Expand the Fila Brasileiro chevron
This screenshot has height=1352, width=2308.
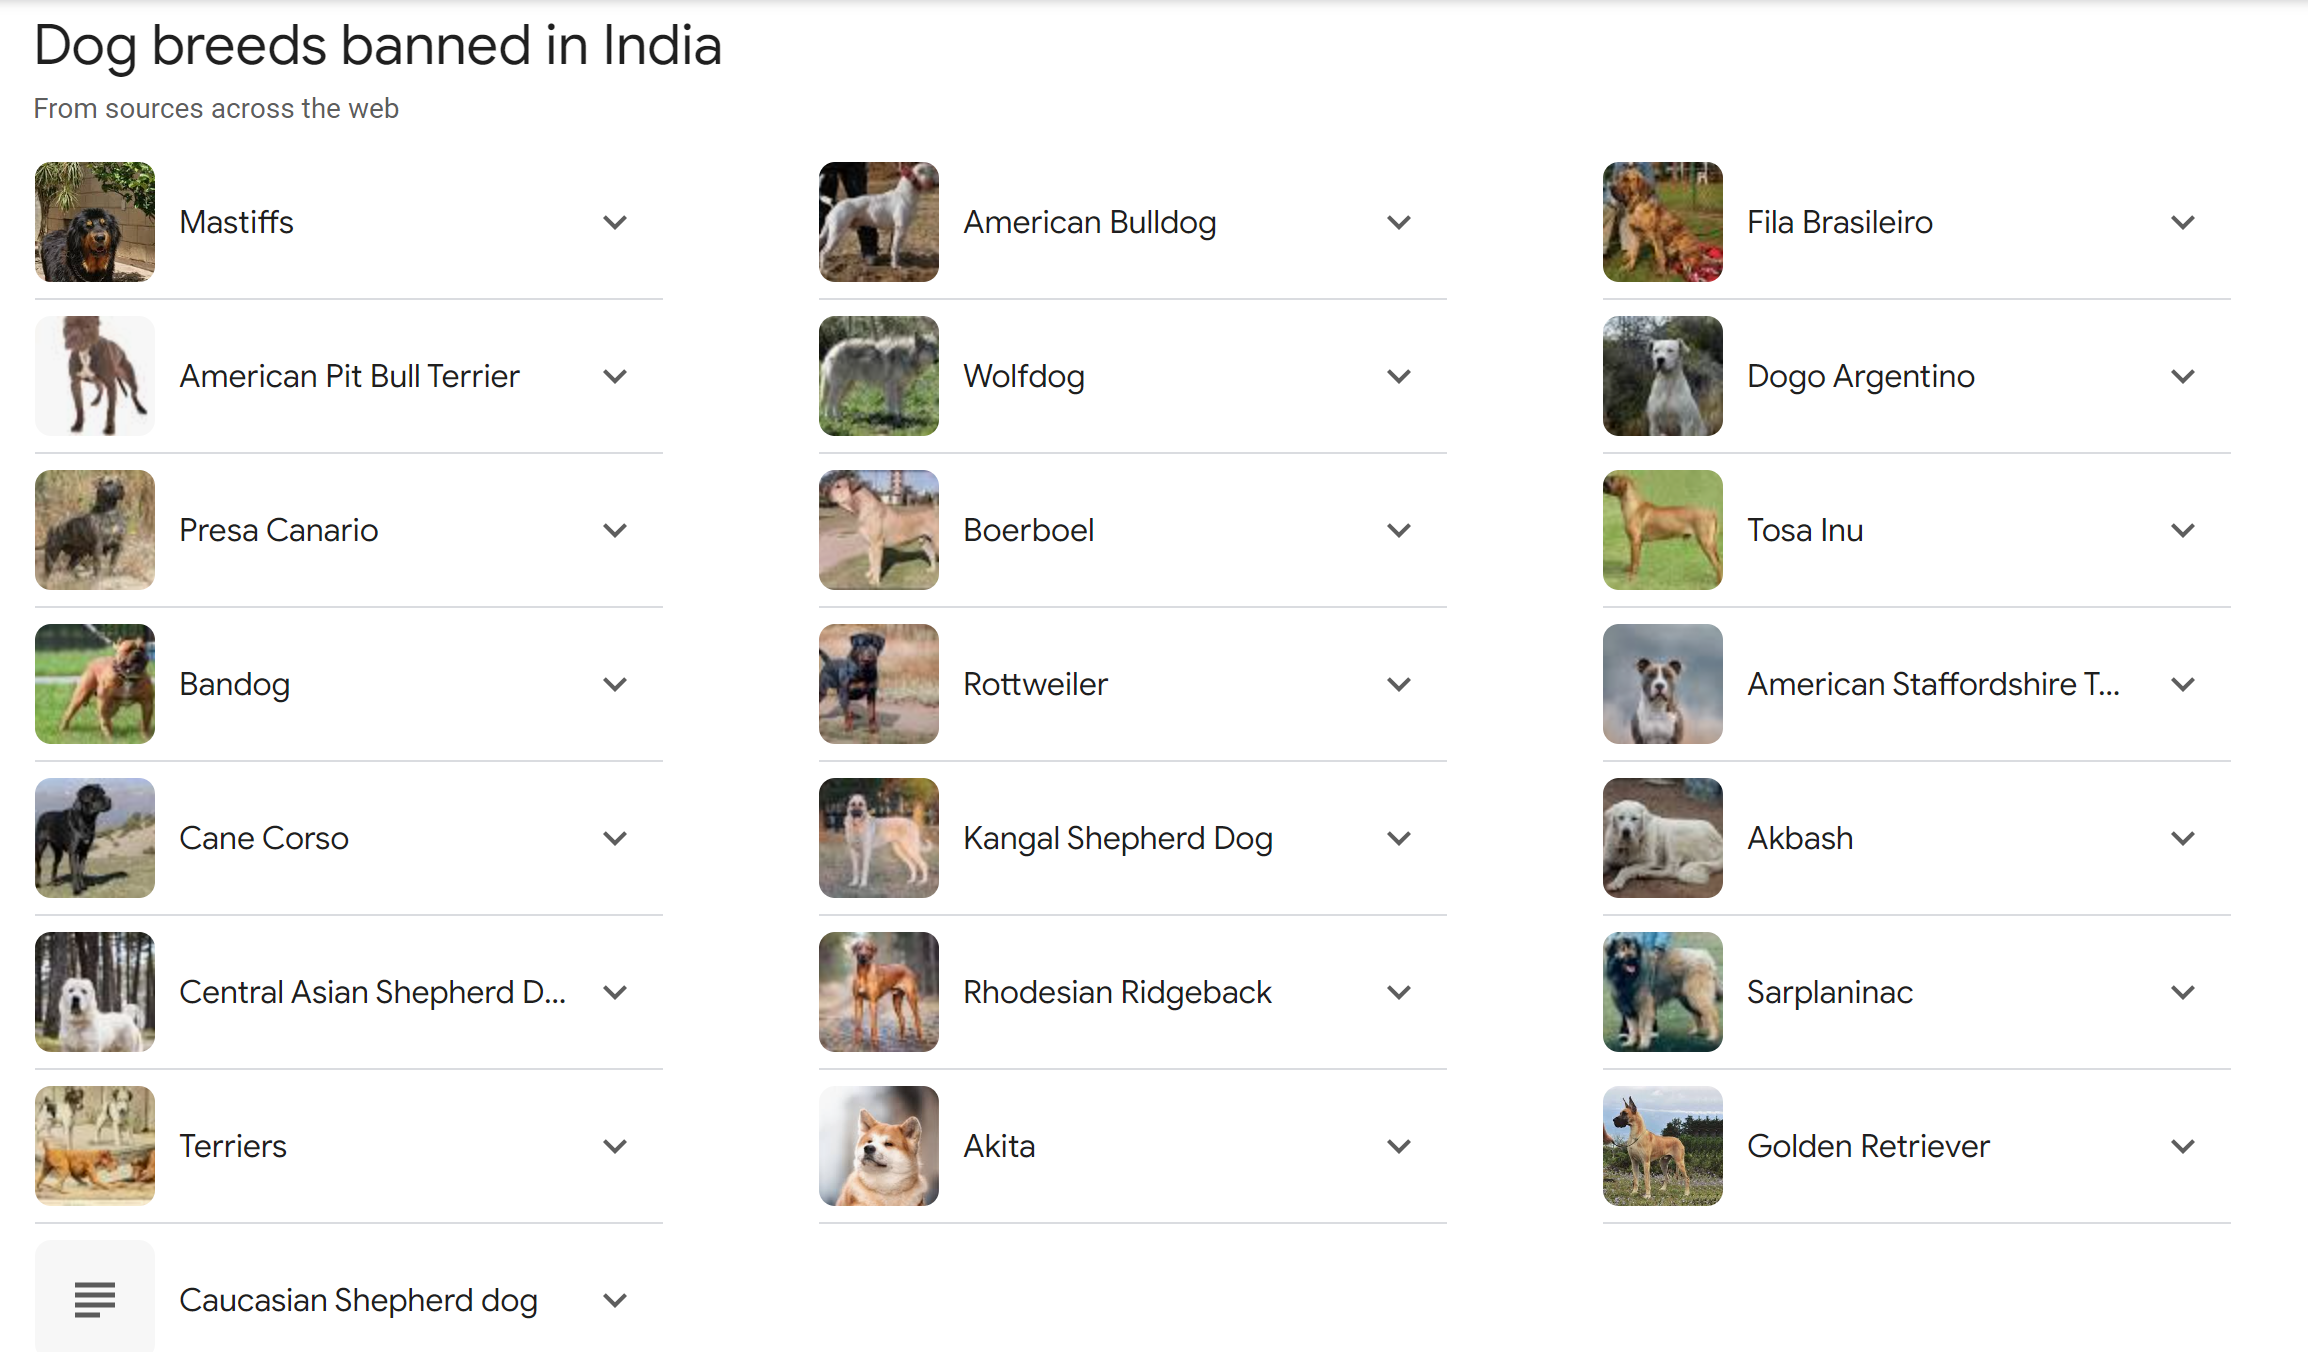point(2183,222)
